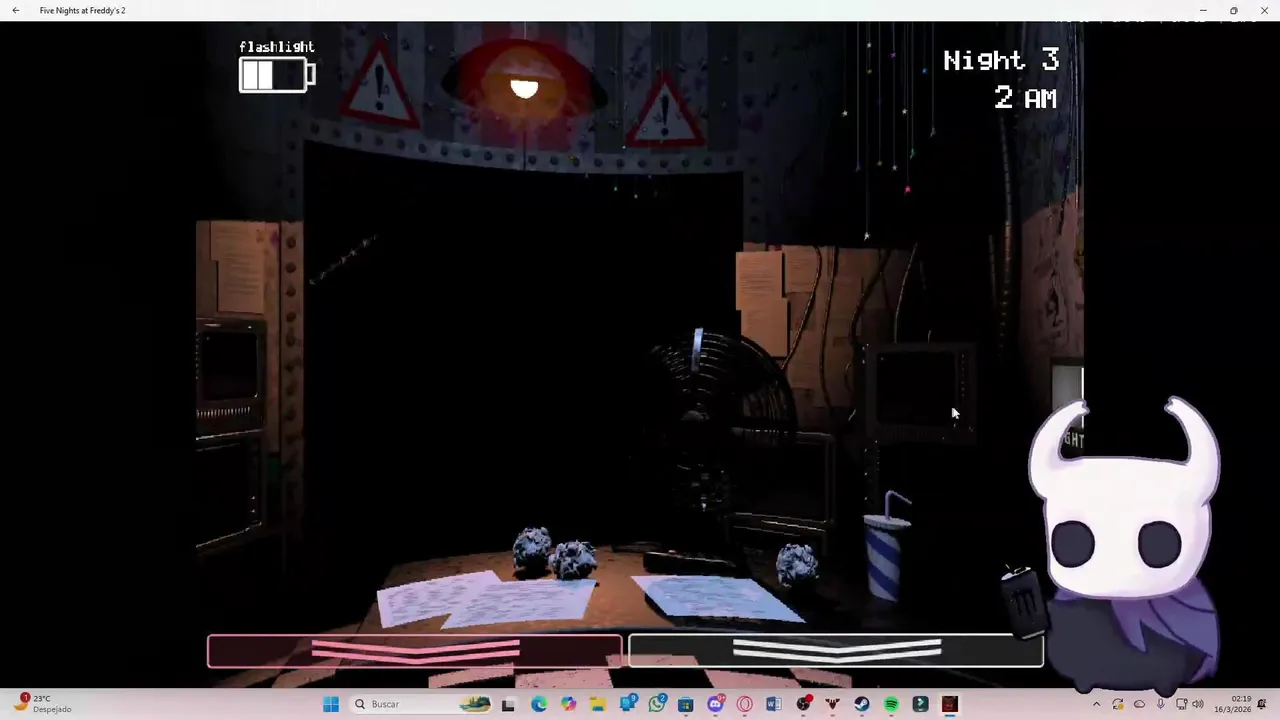Image resolution: width=1280 pixels, height=720 pixels.
Task: Click the flashlight battery indicator
Action: click(277, 75)
